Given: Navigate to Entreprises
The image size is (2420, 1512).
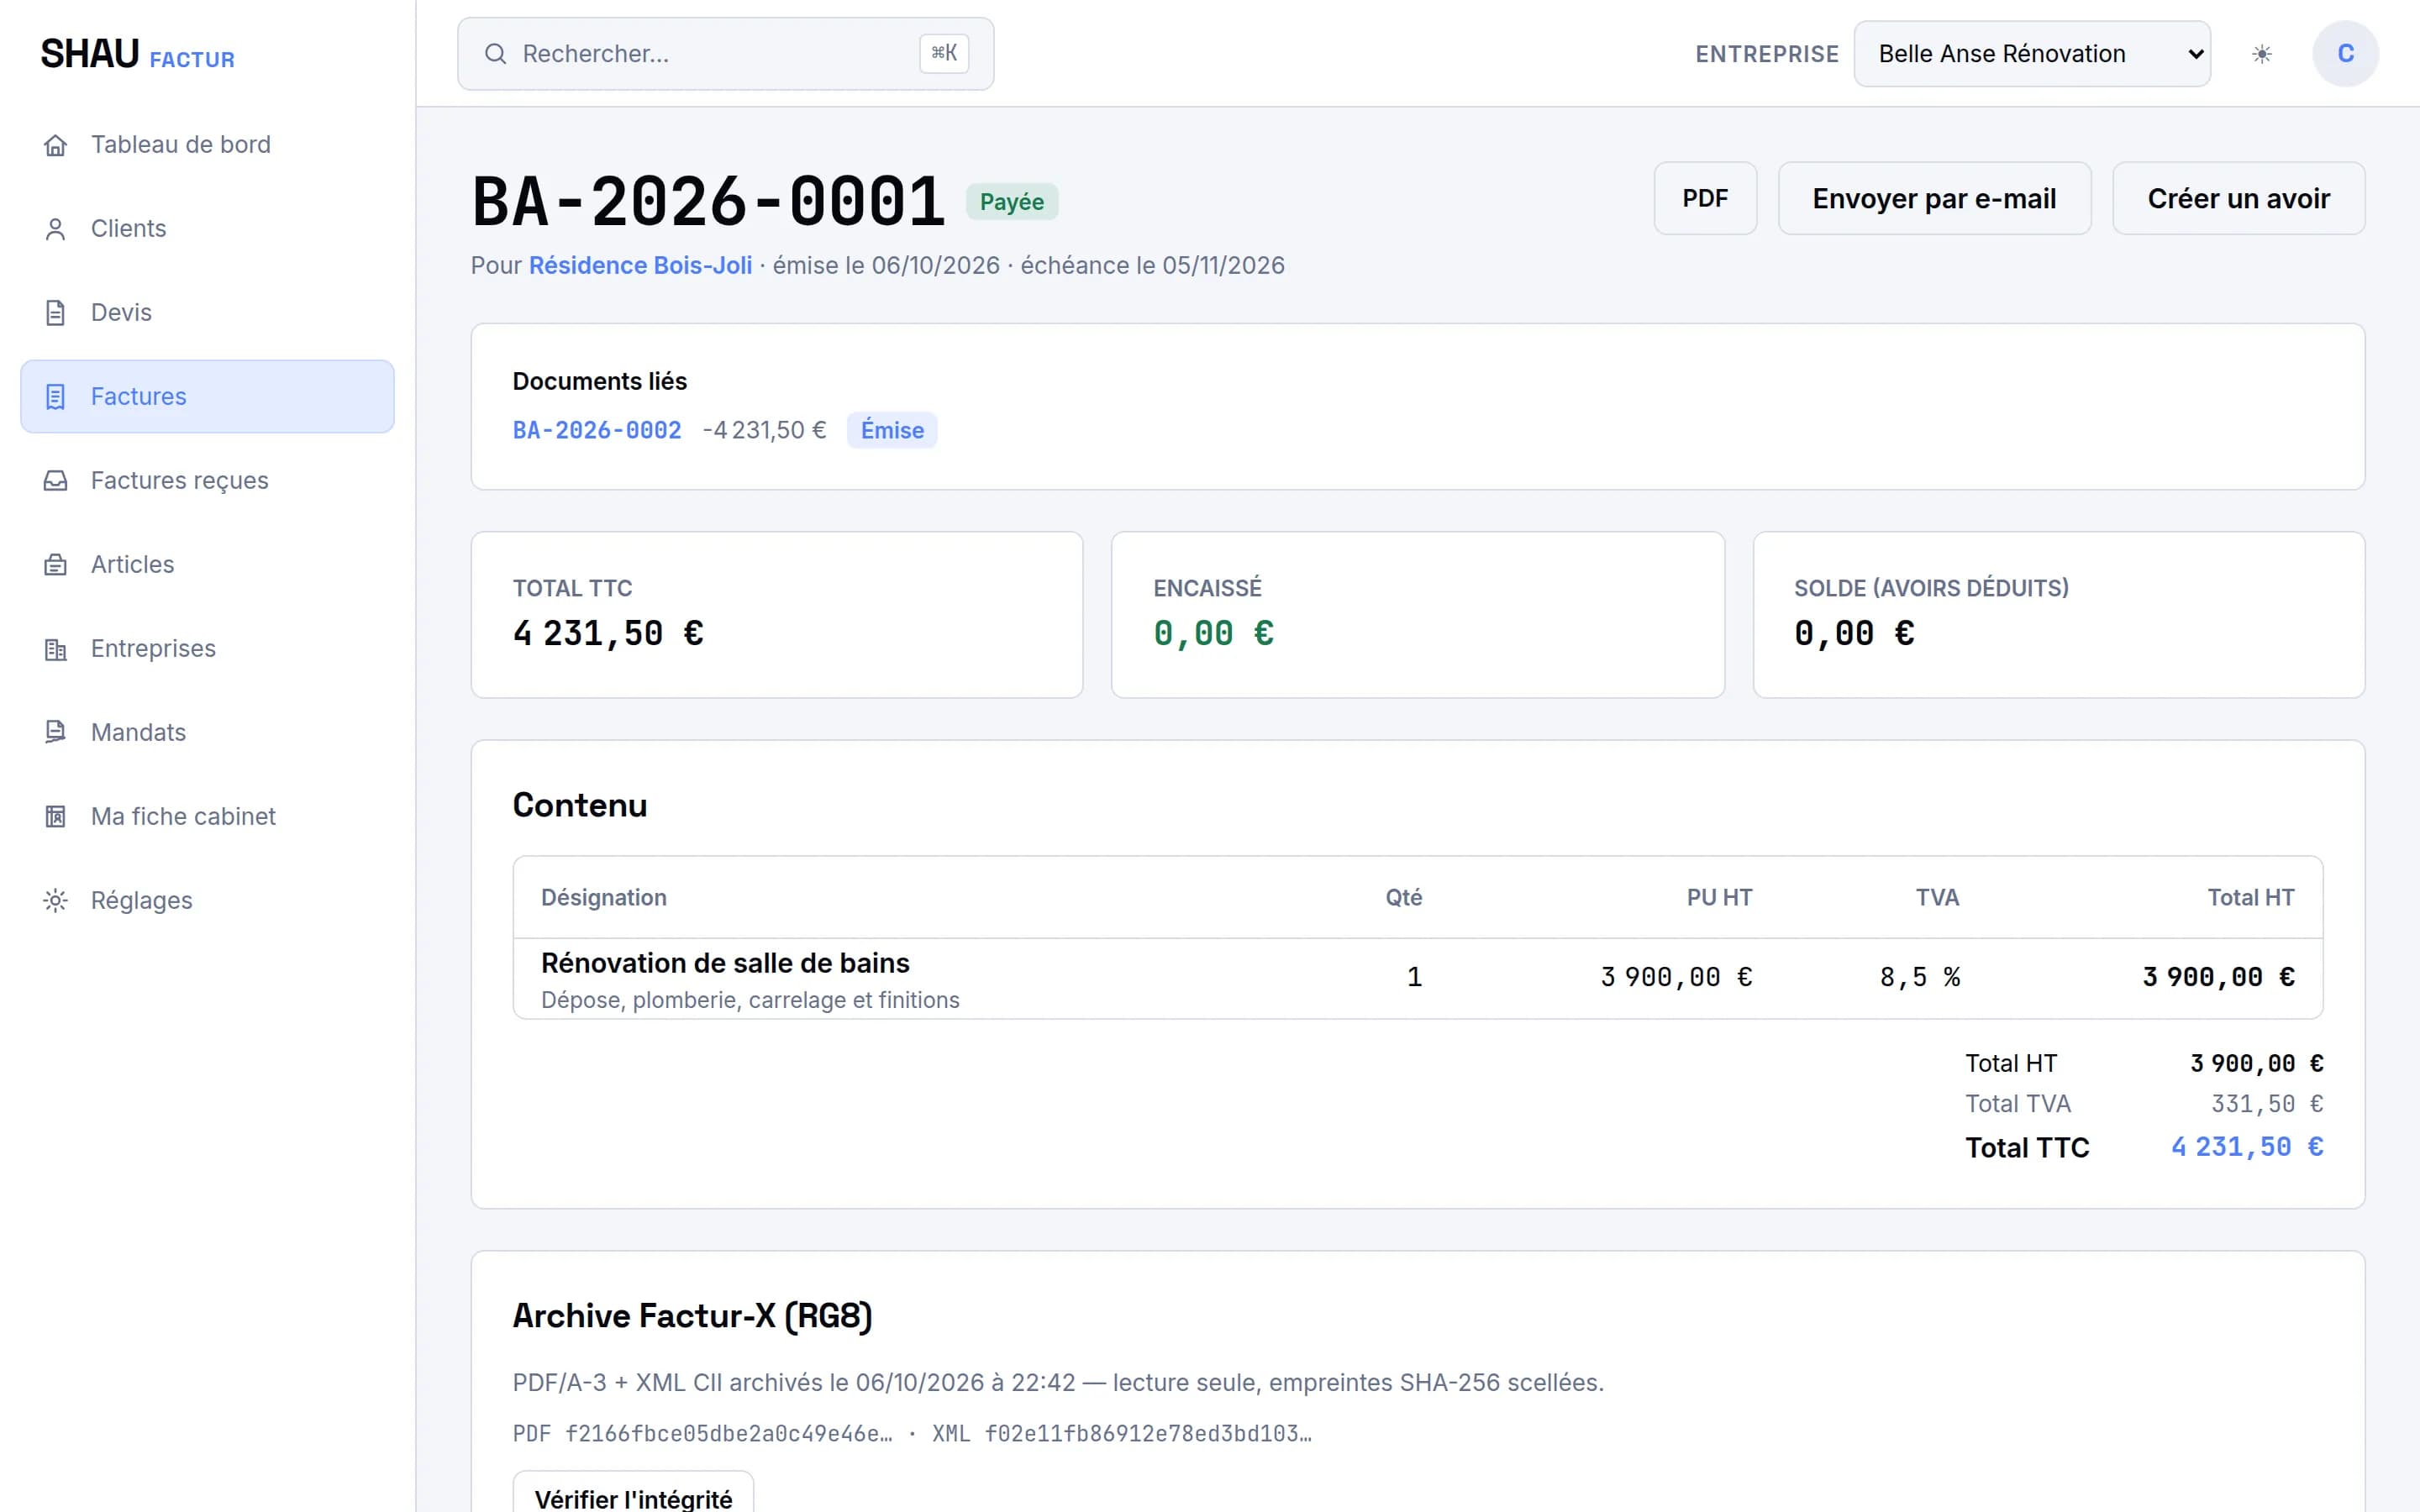Looking at the screenshot, I should point(207,649).
